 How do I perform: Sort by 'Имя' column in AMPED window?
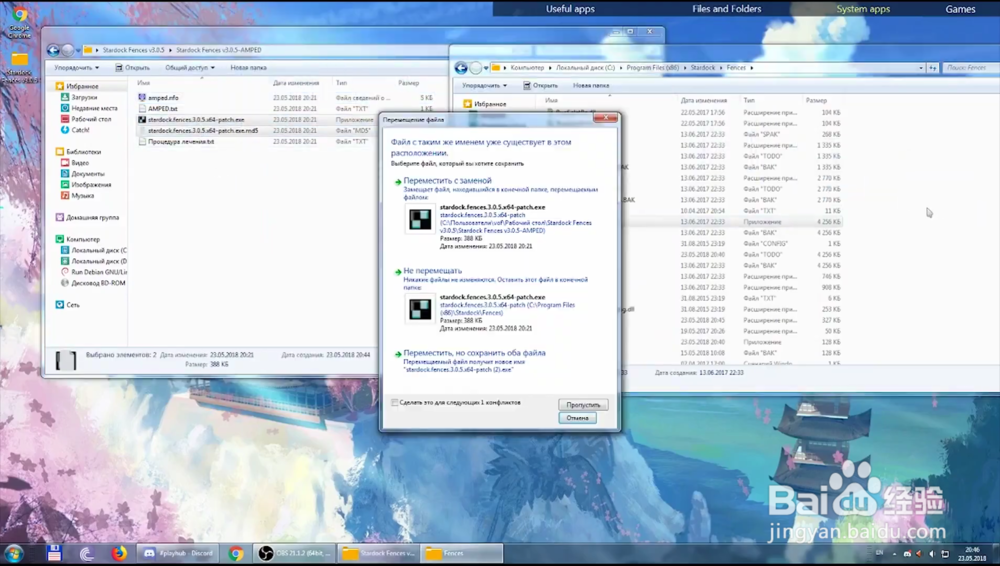(x=143, y=83)
